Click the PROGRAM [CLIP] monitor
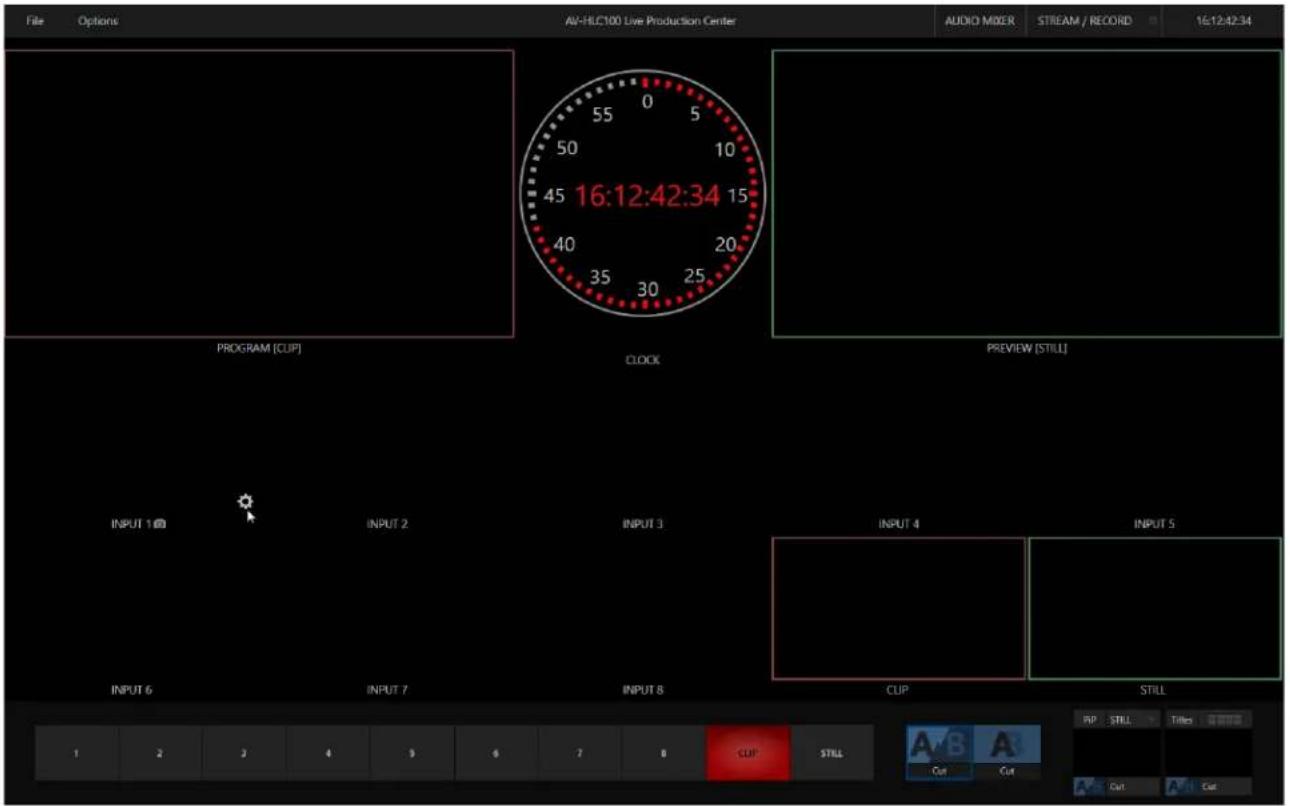 click(x=259, y=194)
